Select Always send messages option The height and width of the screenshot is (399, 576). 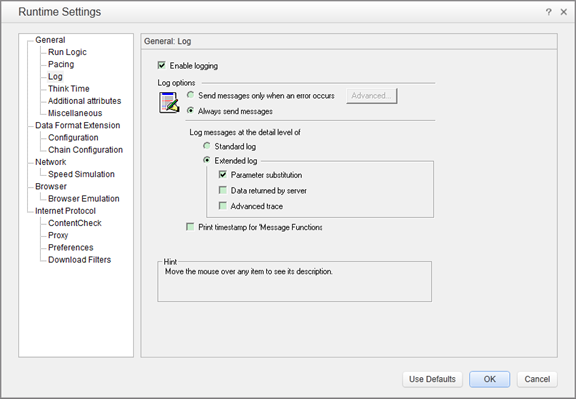tap(190, 111)
